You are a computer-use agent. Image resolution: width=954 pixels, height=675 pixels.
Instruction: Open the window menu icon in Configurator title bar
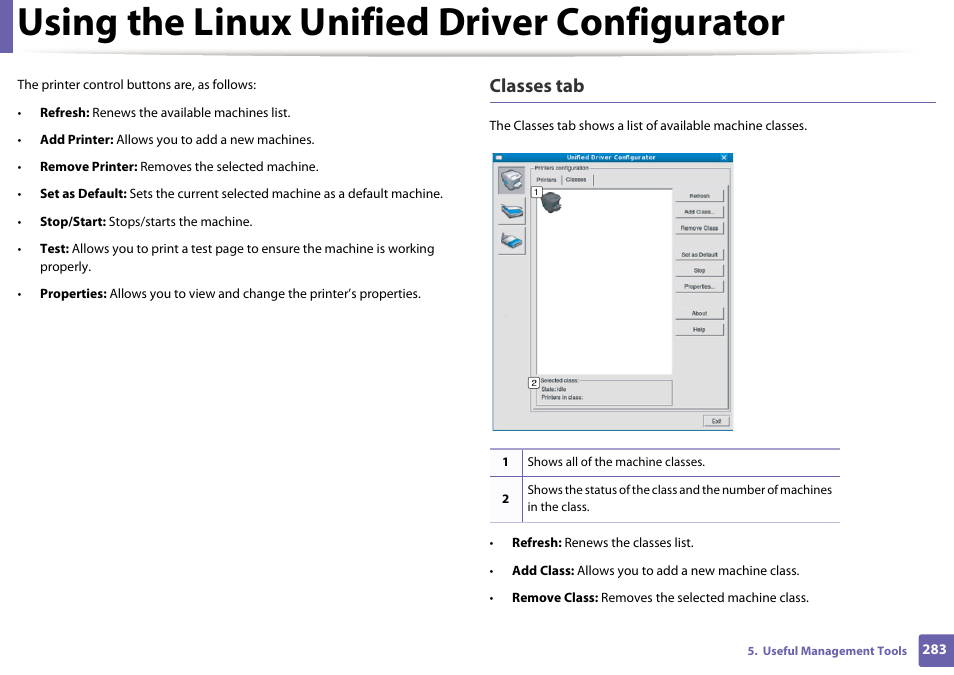click(x=499, y=158)
